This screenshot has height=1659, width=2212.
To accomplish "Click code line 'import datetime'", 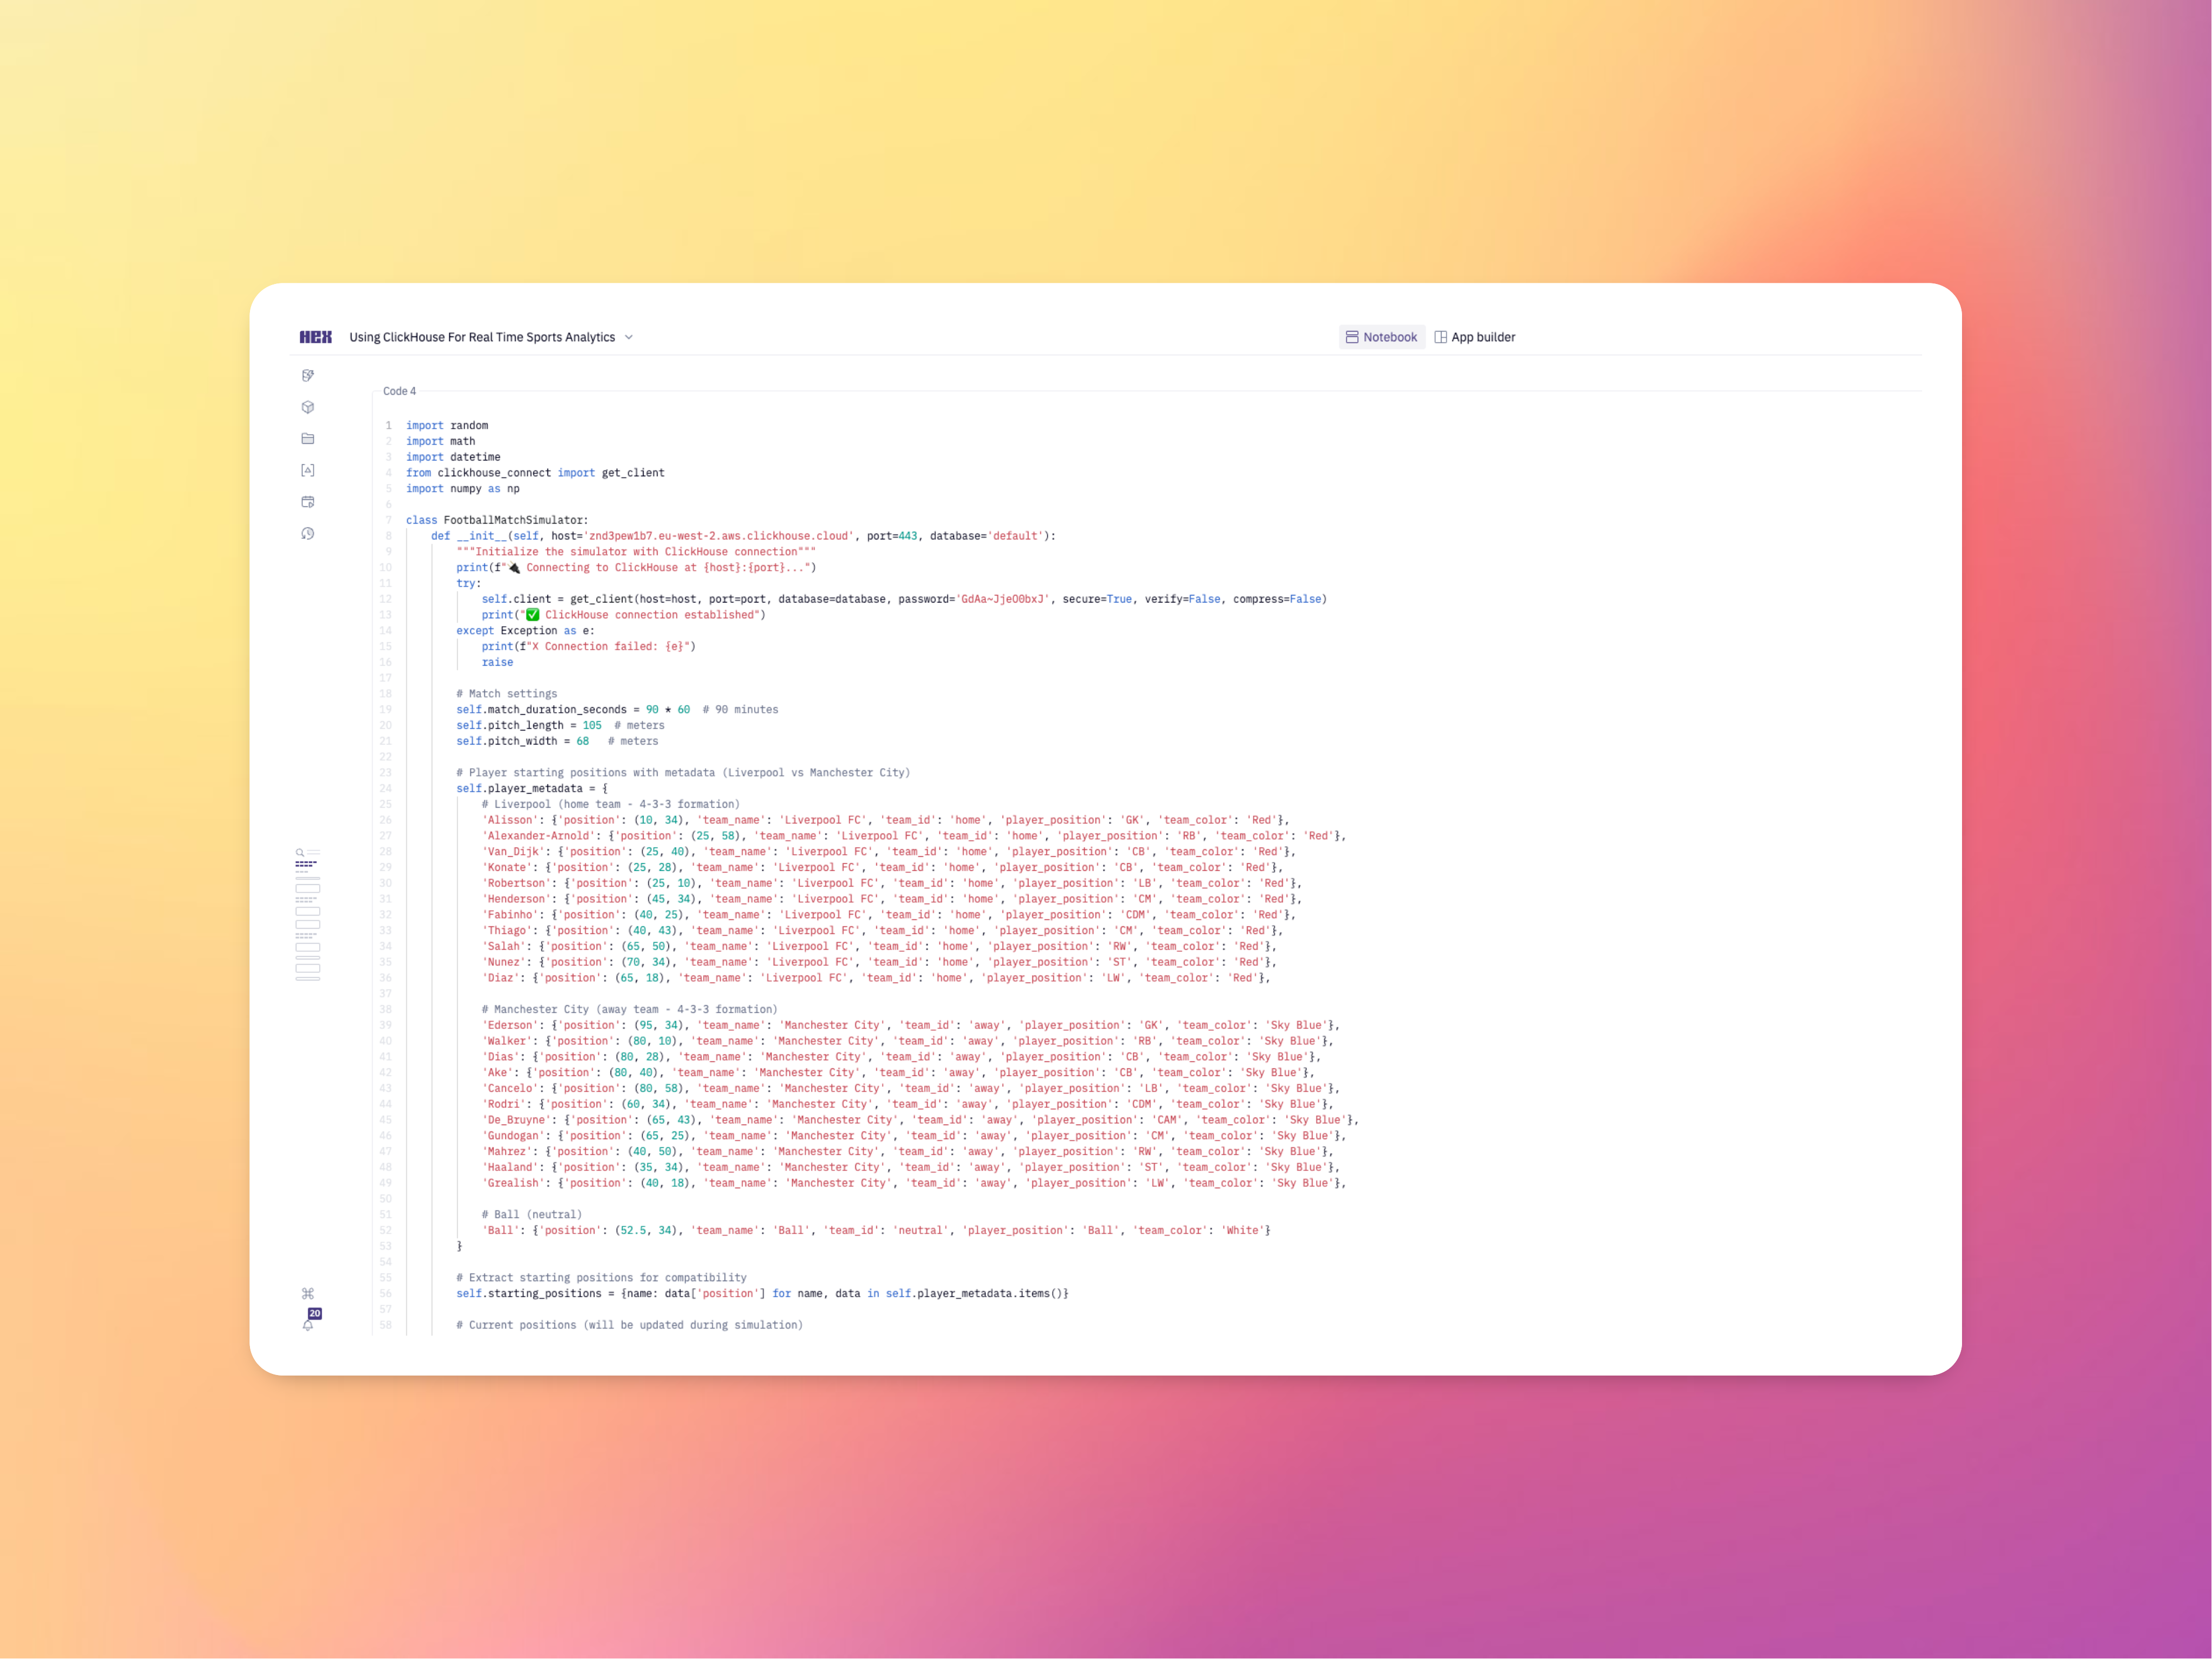I will (453, 457).
